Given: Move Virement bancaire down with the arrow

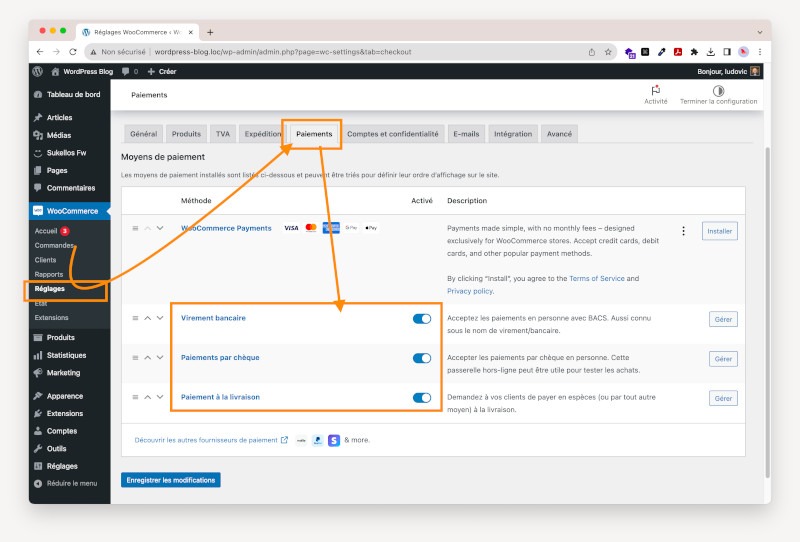Looking at the screenshot, I should 160,318.
